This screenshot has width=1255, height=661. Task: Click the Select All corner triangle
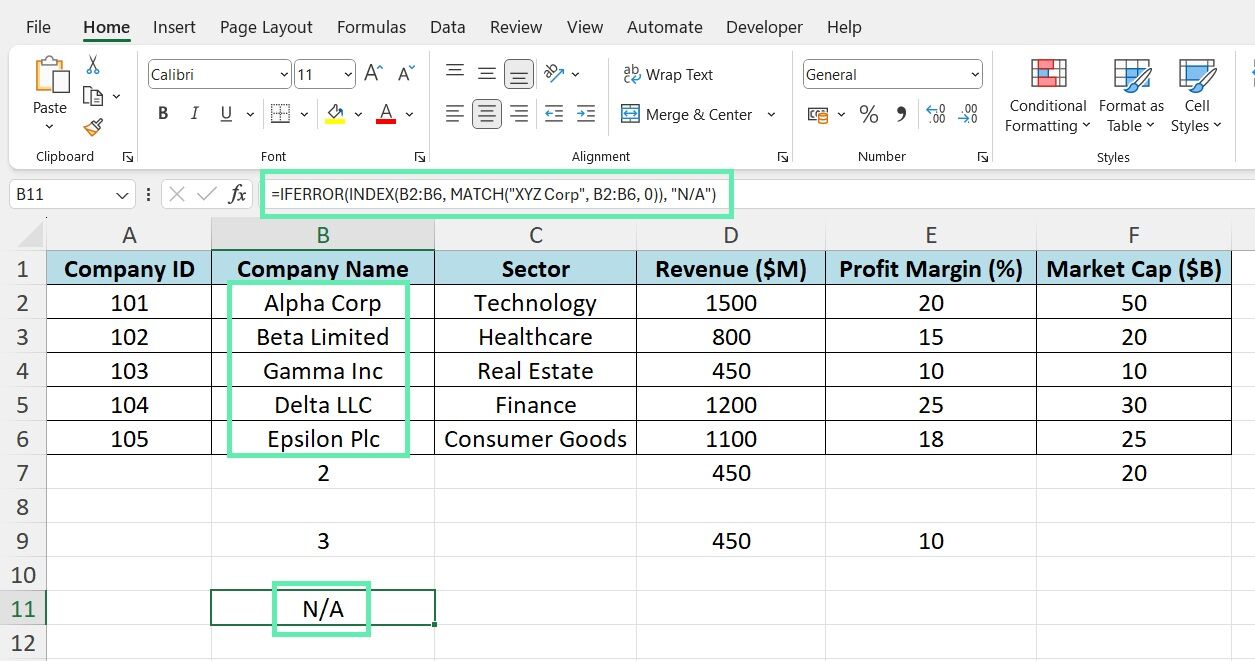(x=31, y=235)
